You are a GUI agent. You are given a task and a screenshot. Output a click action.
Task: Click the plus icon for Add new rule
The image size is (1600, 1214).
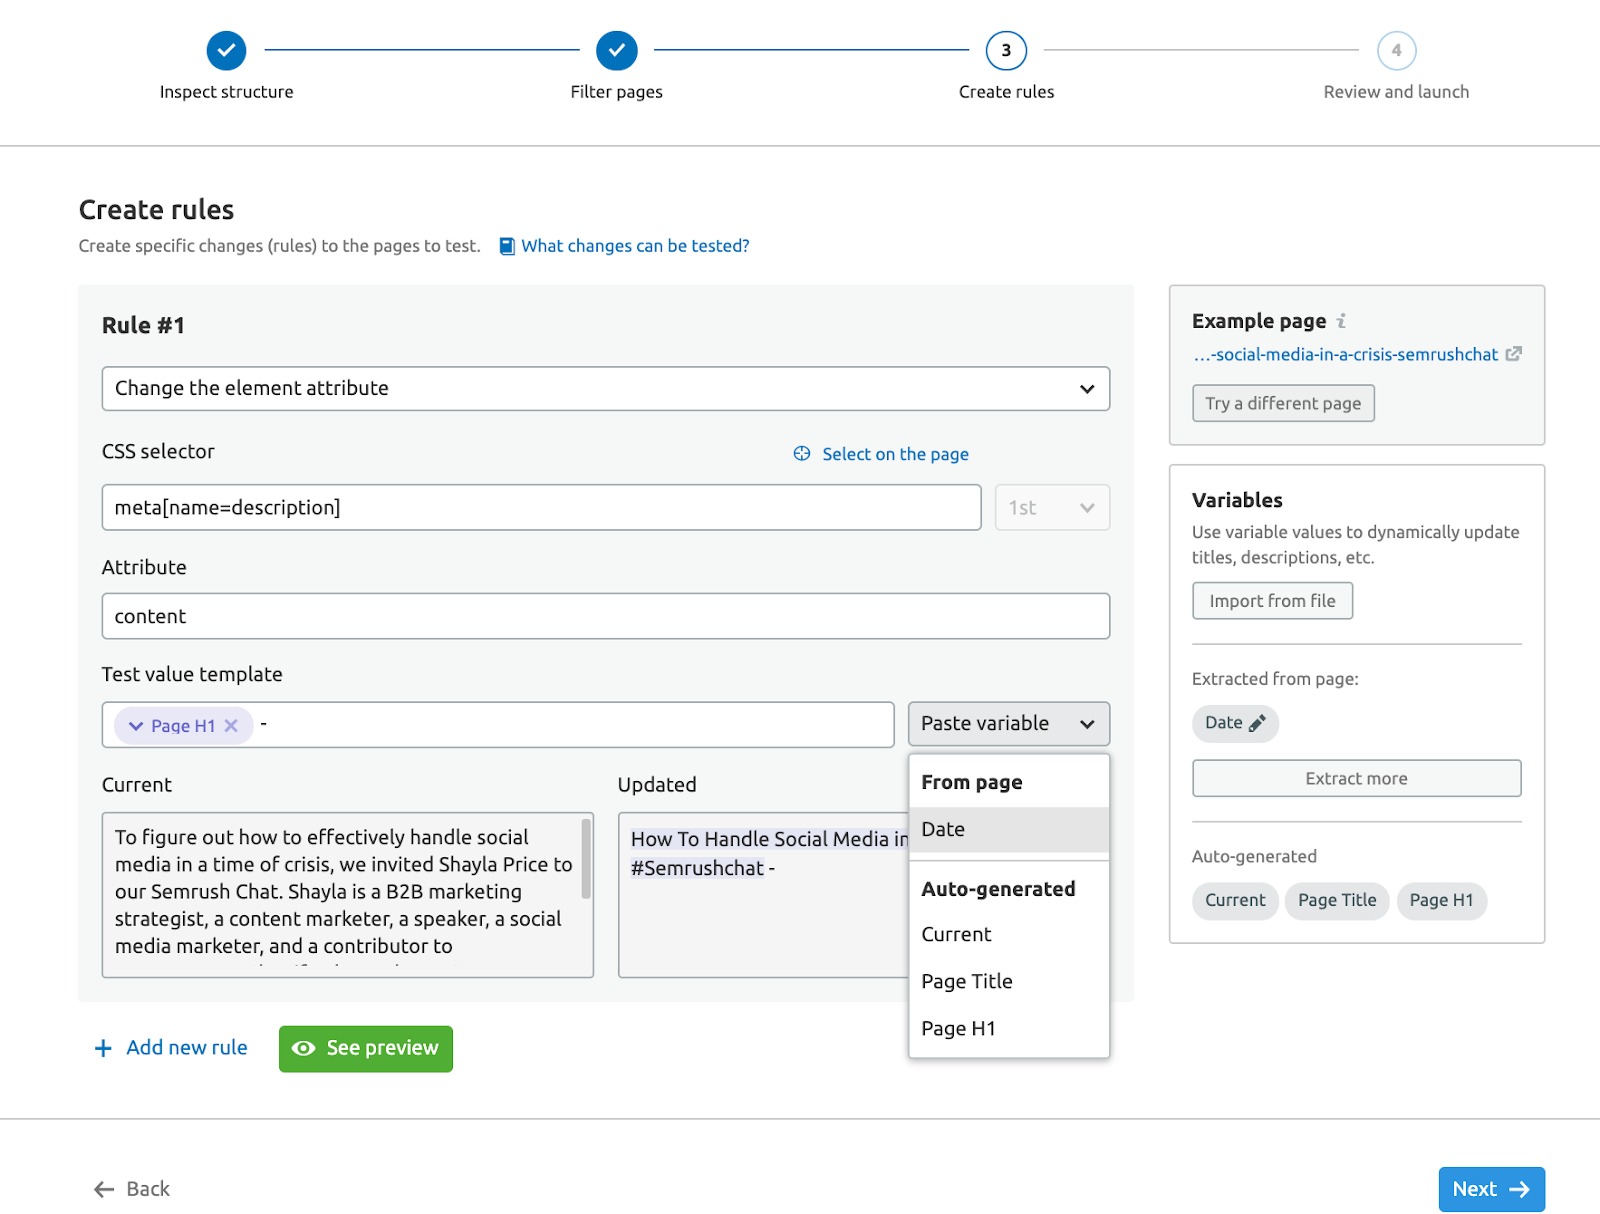click(x=103, y=1048)
